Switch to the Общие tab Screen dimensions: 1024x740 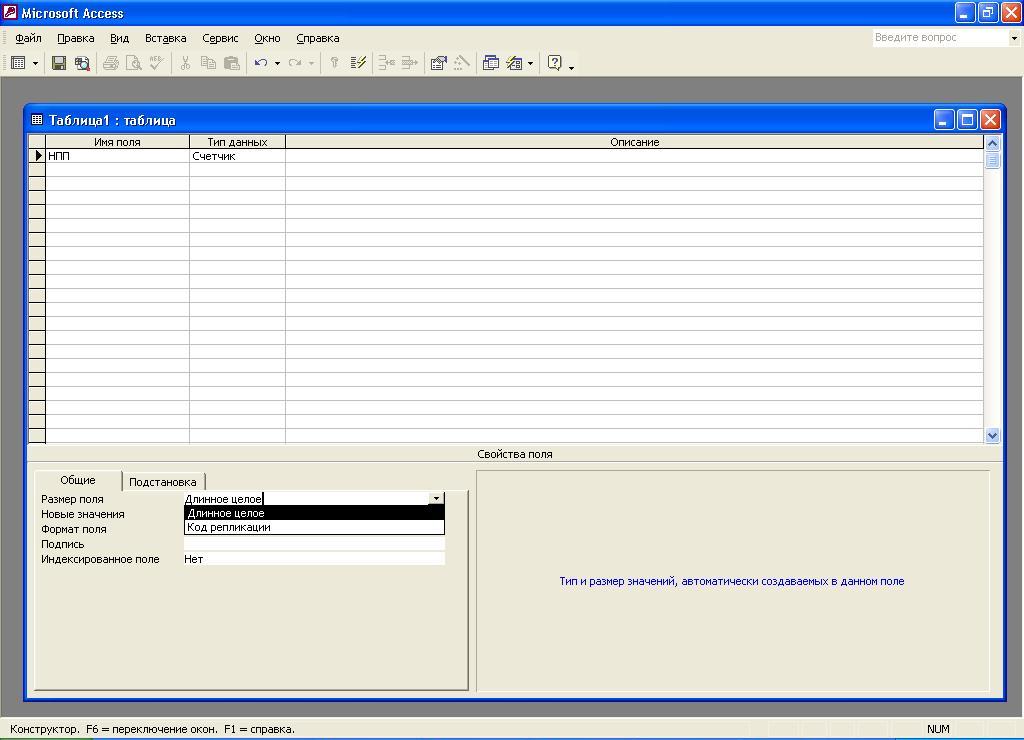tap(78, 480)
